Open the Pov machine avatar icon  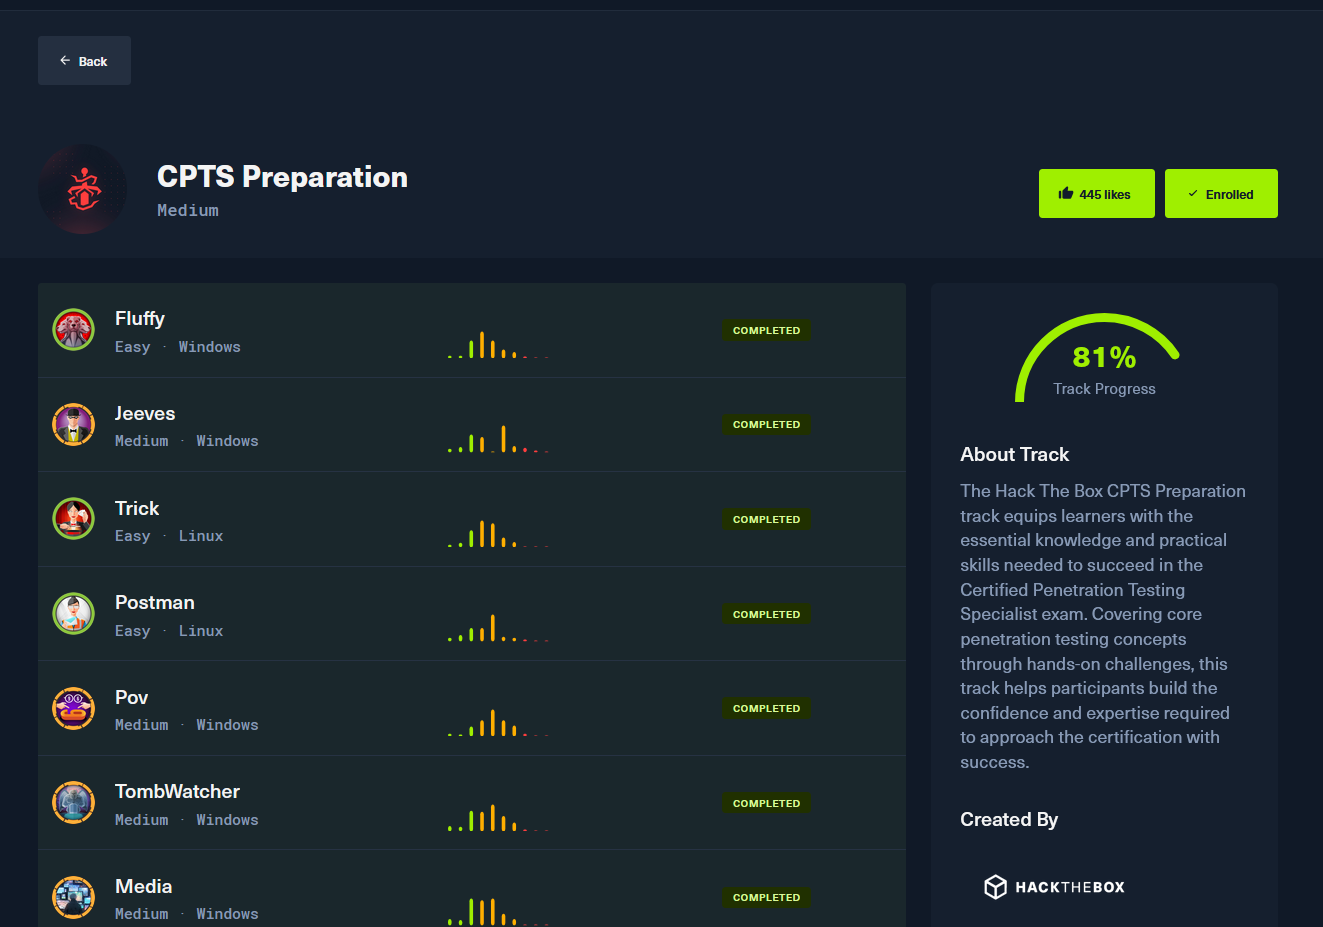pos(73,708)
